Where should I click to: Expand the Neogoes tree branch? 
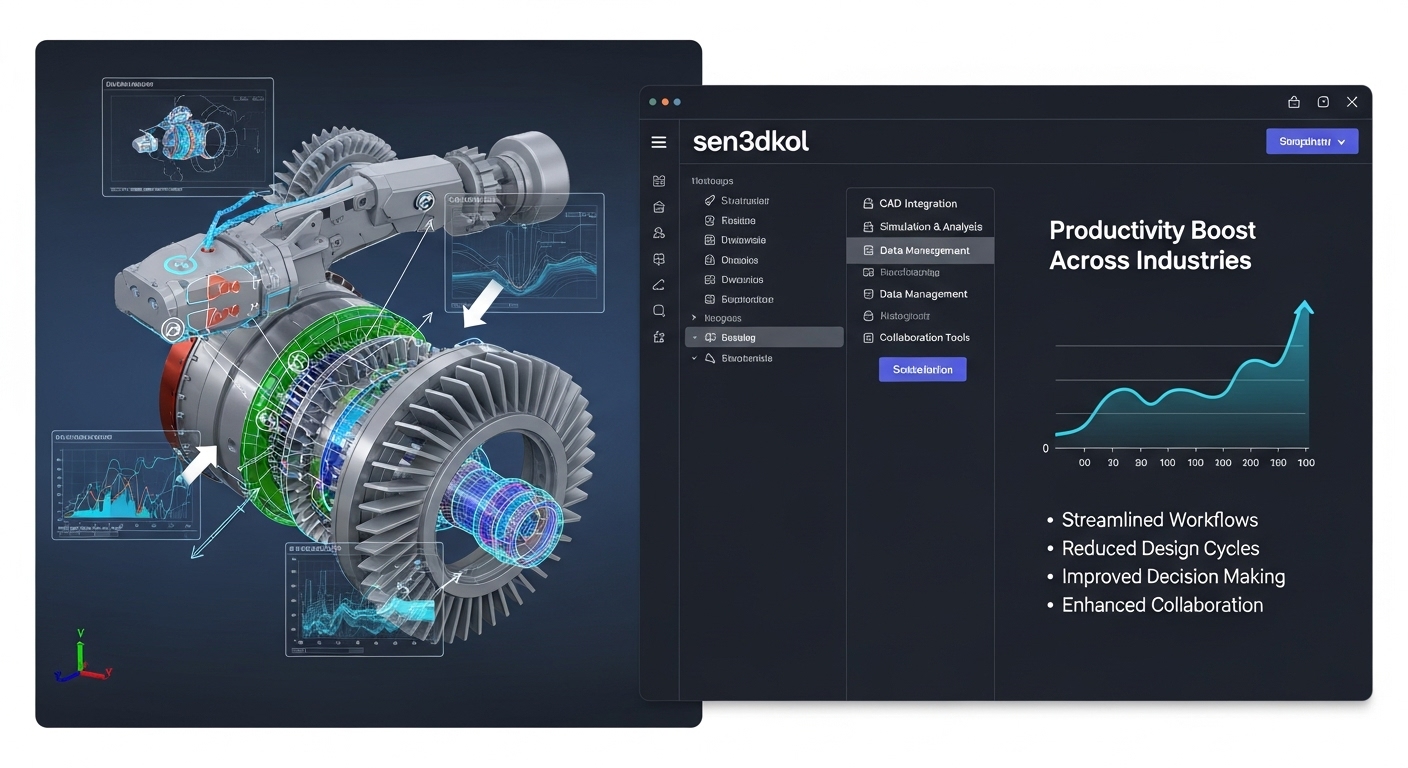tap(693, 317)
